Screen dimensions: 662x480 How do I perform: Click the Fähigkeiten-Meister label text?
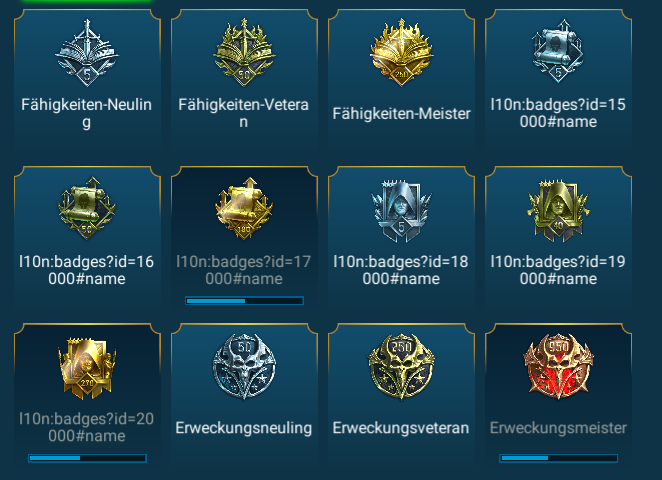[401, 114]
